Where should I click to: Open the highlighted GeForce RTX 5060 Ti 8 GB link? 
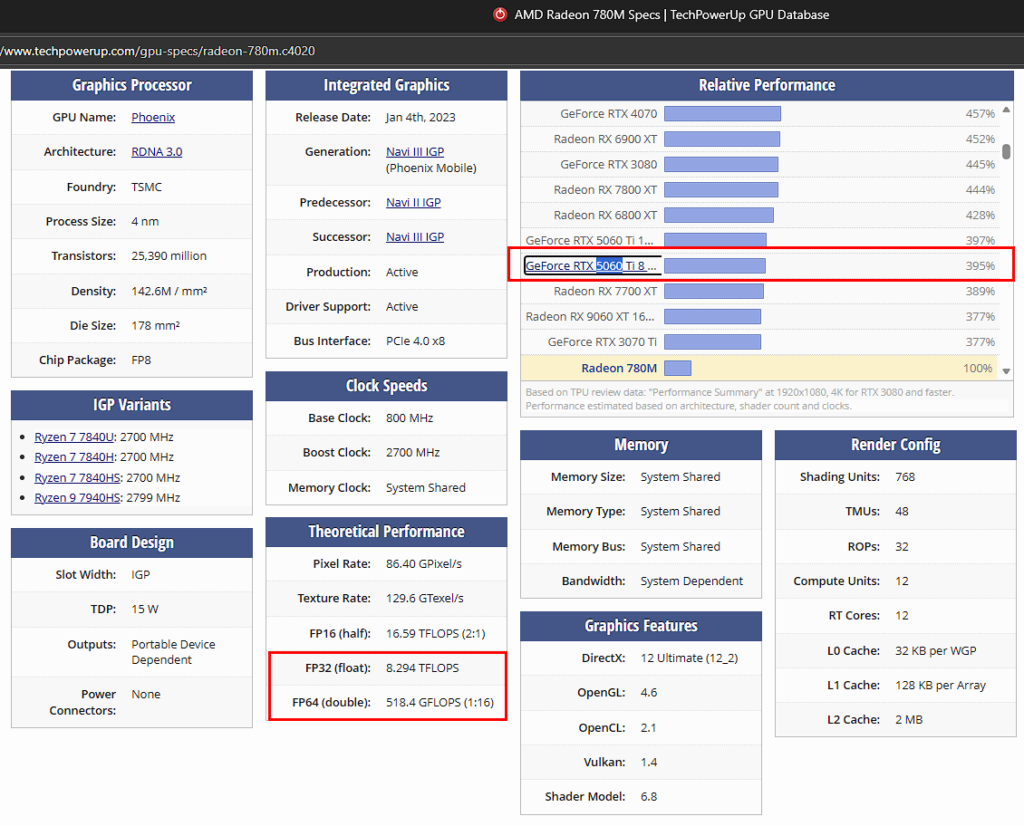[592, 266]
